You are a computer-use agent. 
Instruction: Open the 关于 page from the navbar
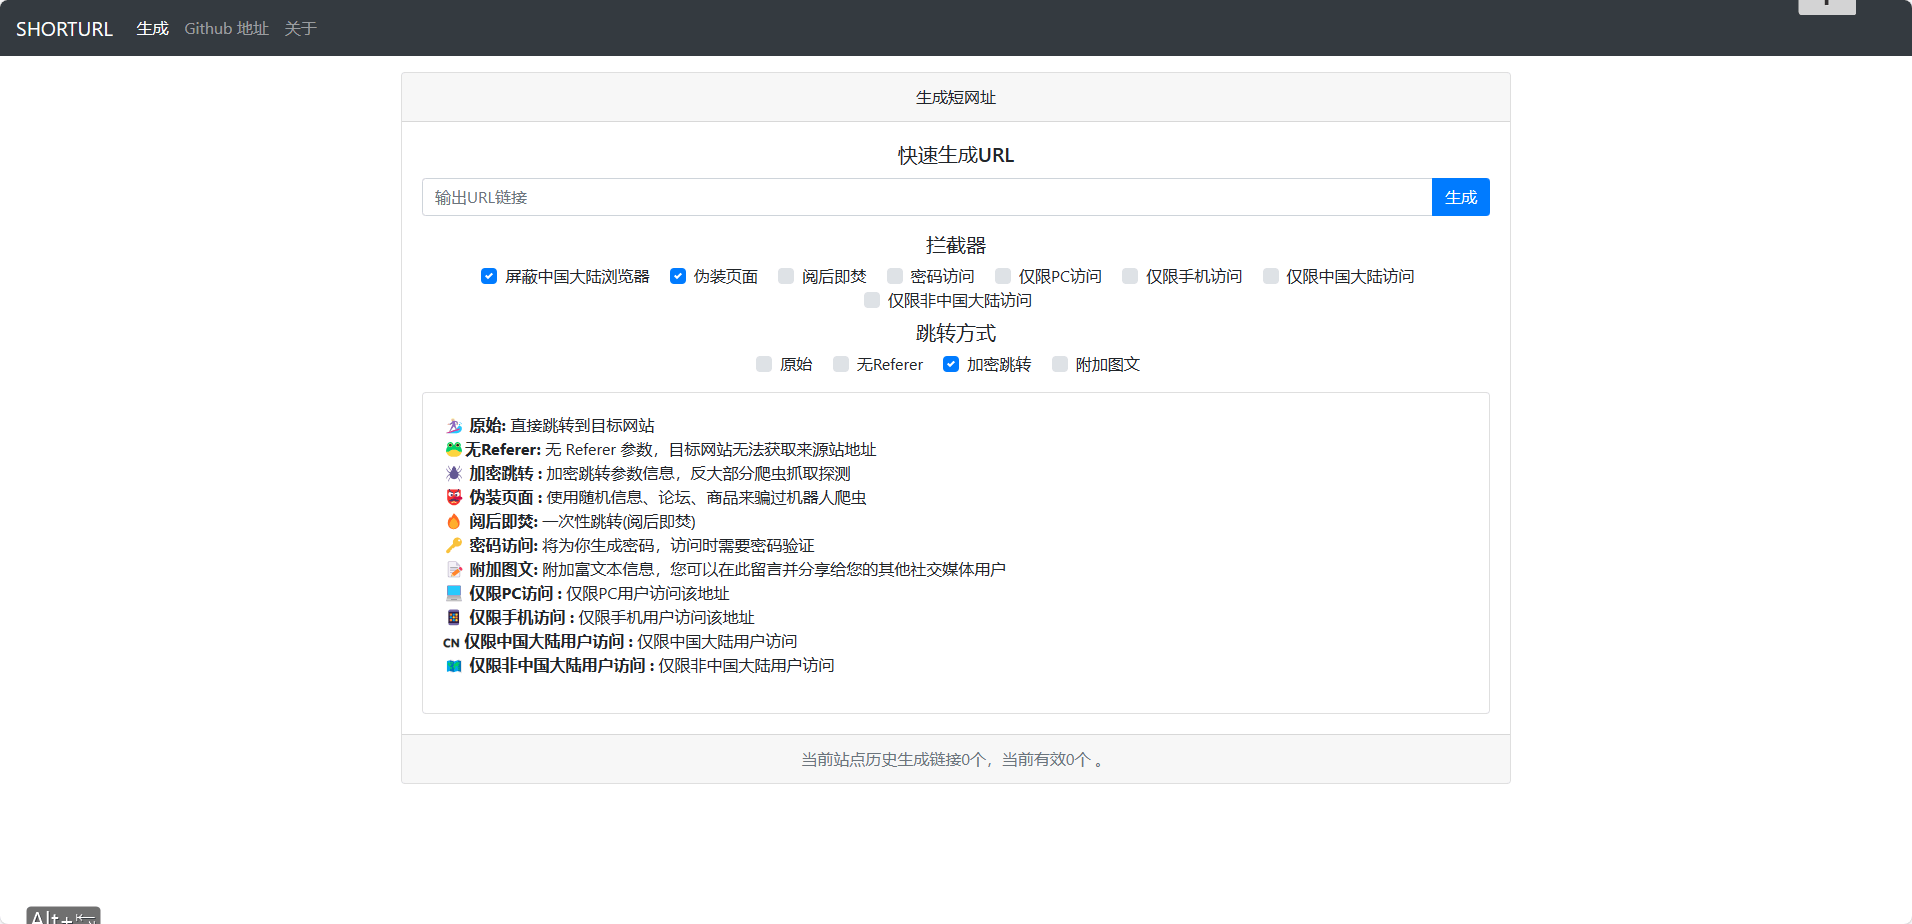click(300, 28)
